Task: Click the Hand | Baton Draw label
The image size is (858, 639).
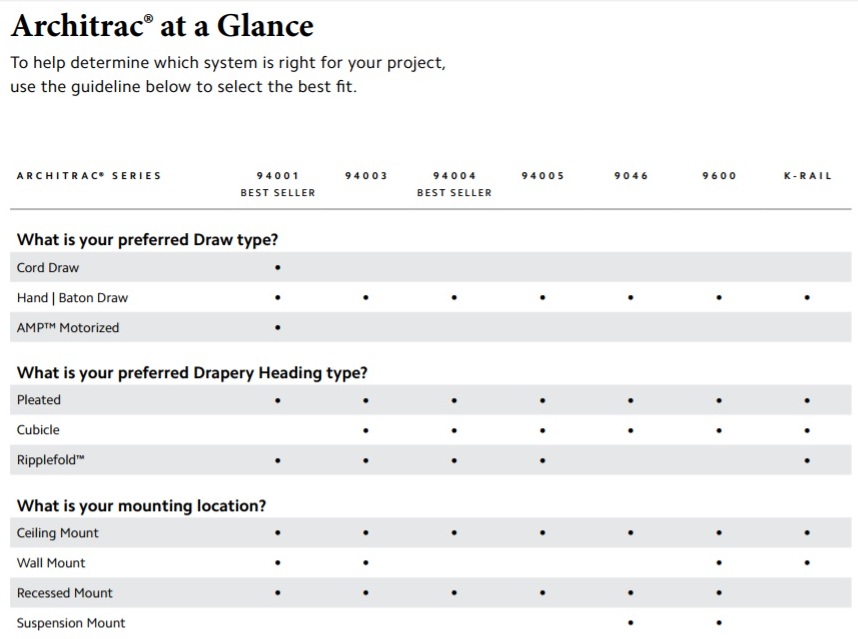Action: pos(72,298)
